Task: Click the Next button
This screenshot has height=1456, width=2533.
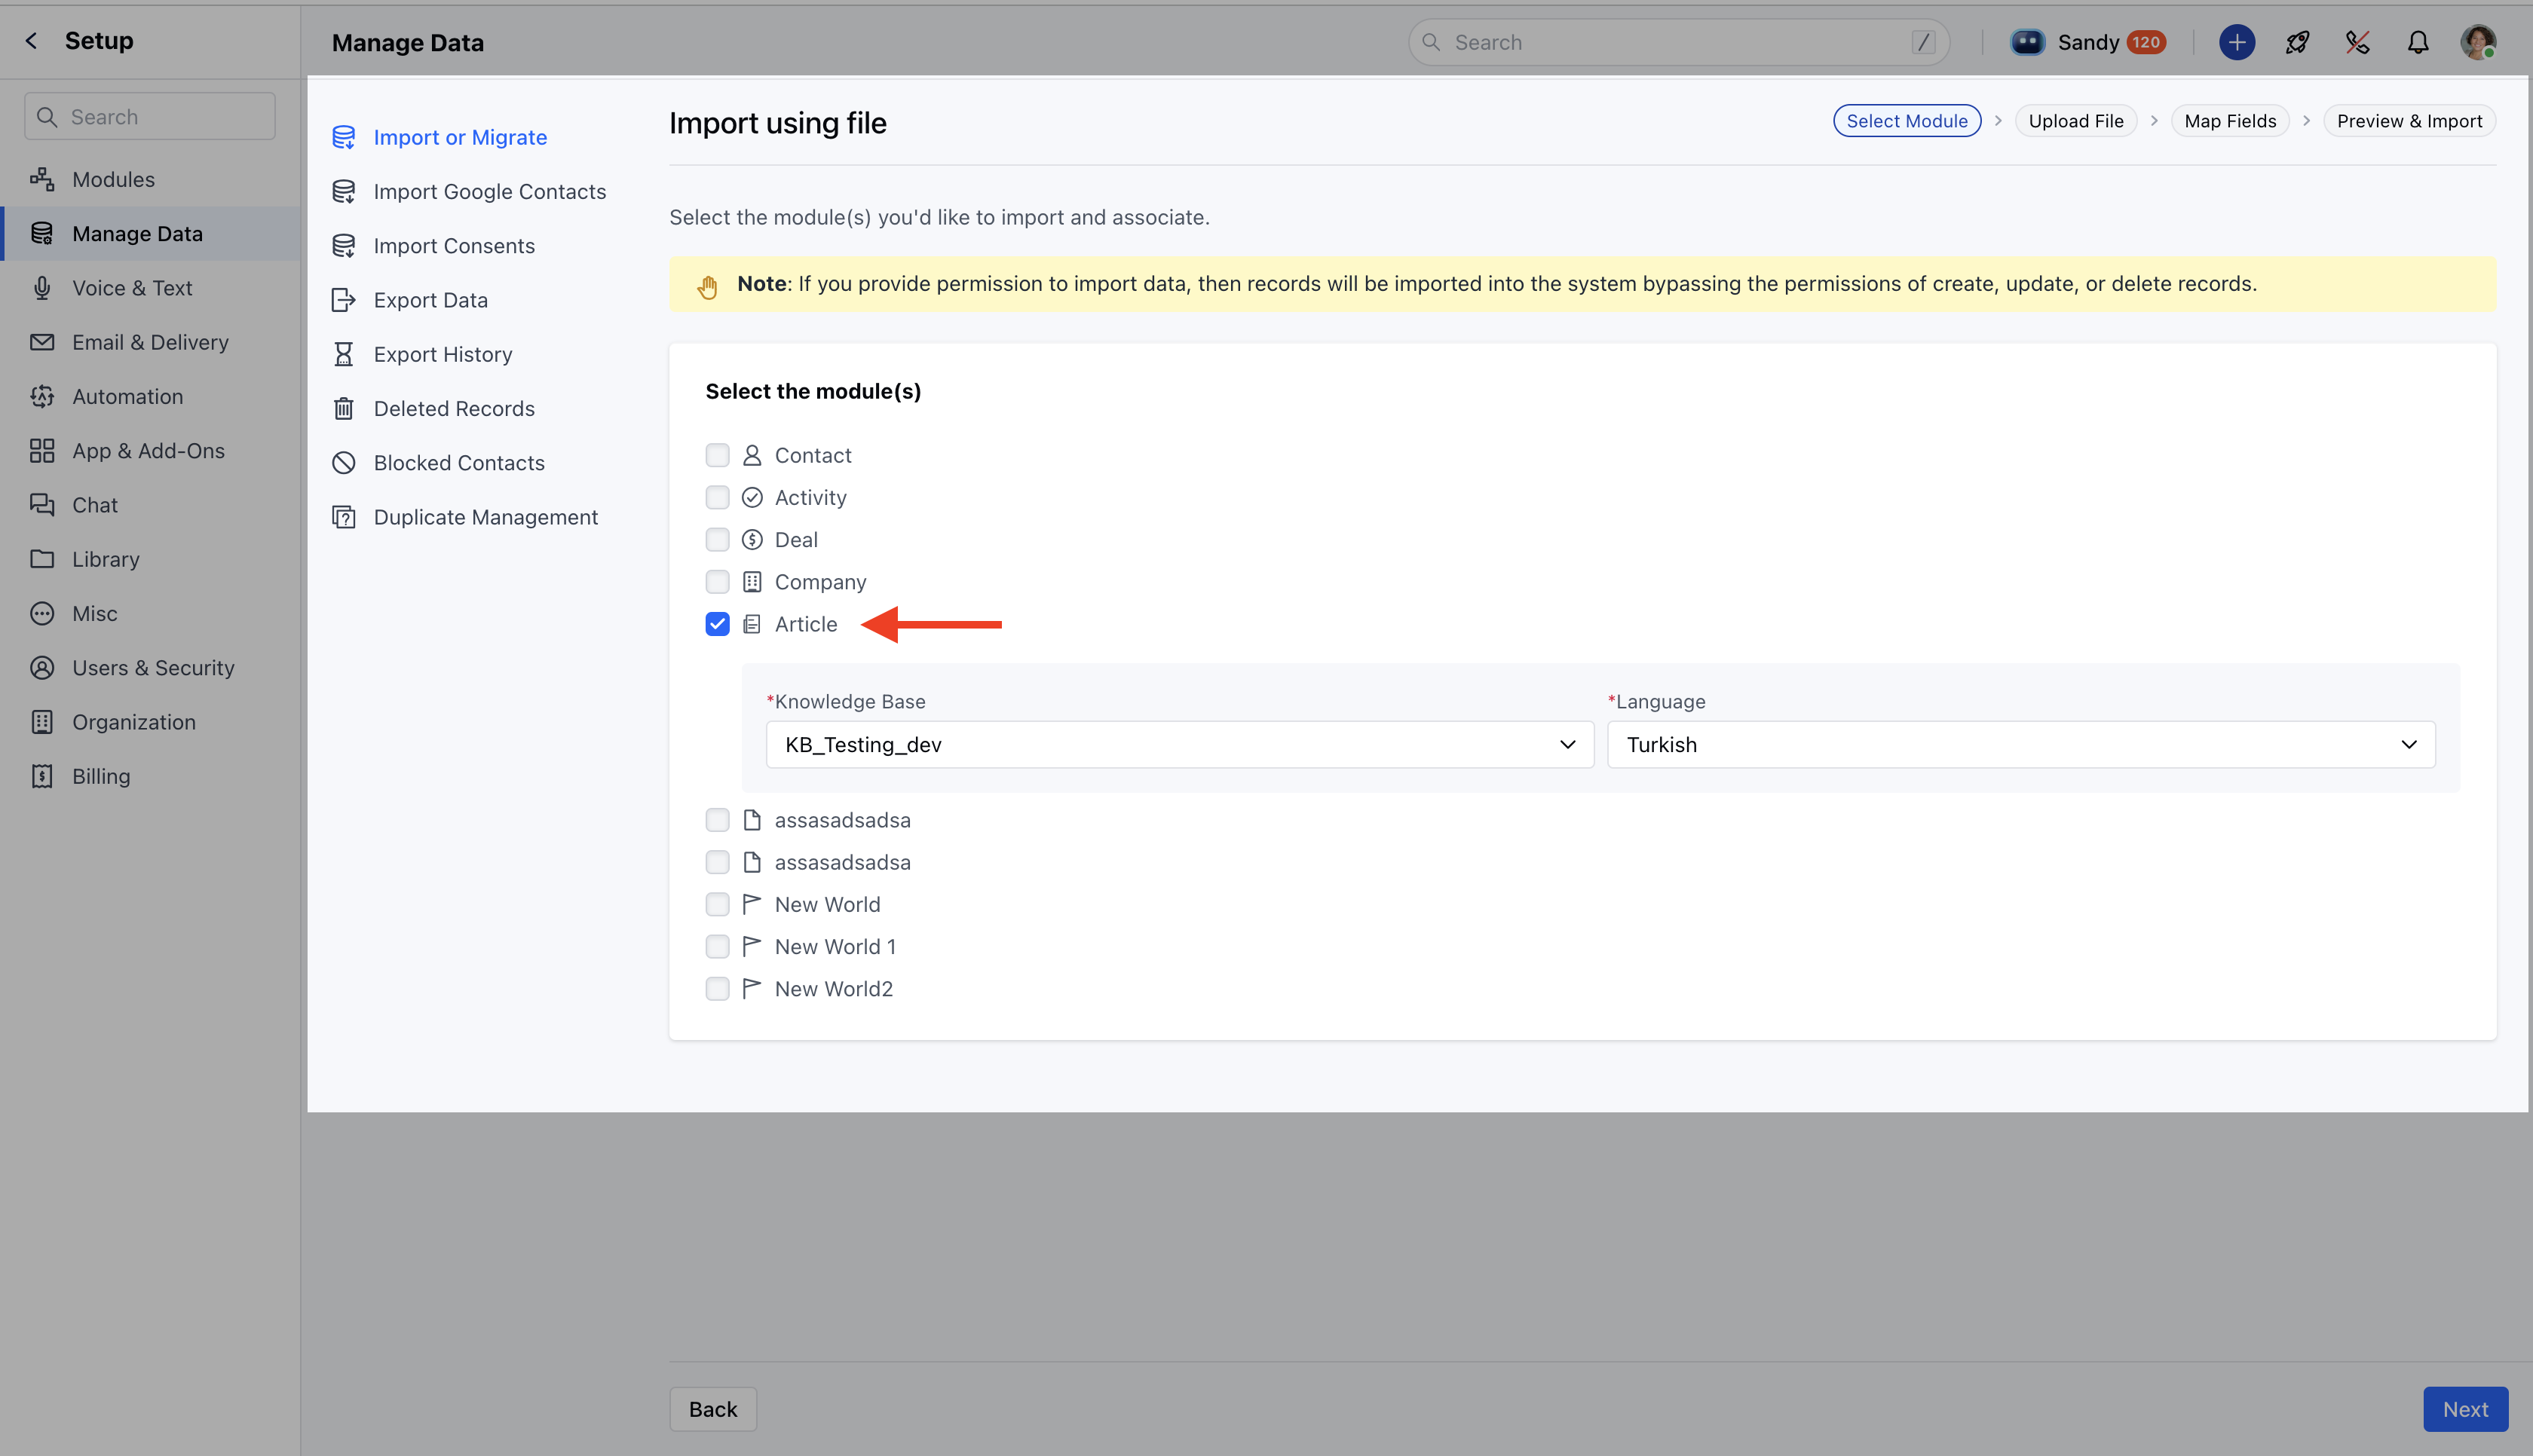Action: click(2464, 1409)
